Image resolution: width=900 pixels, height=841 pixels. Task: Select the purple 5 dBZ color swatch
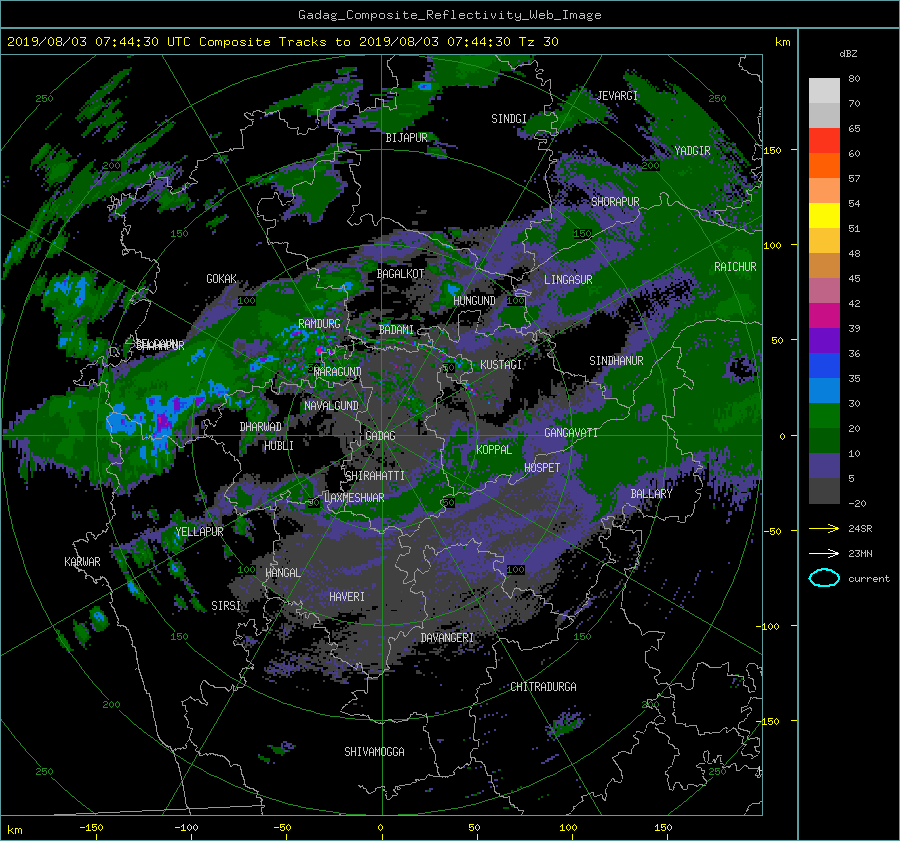point(824,466)
